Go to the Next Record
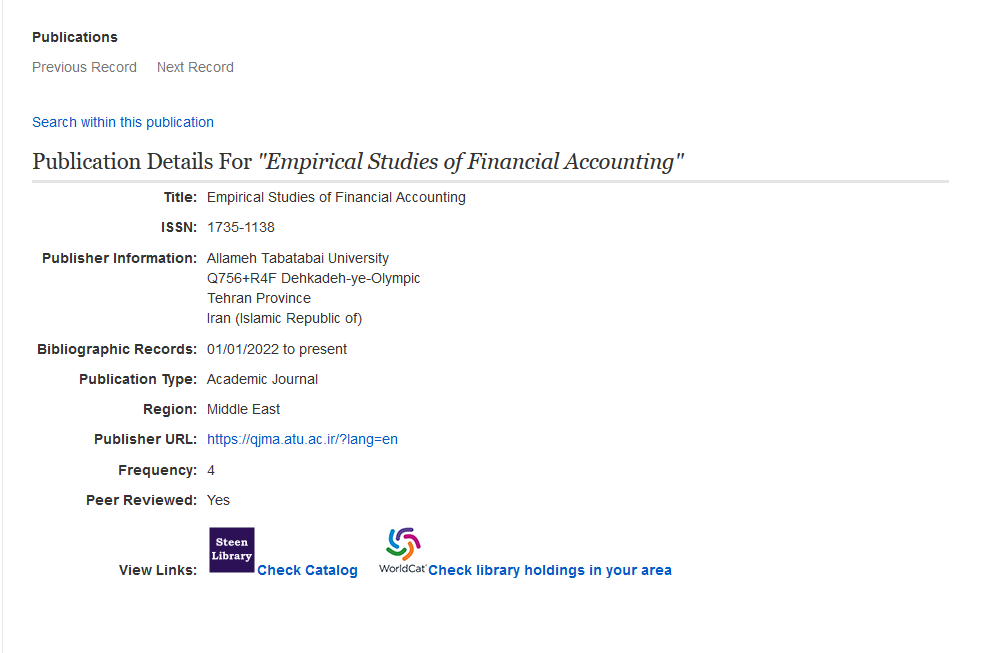986x653 pixels. (195, 67)
